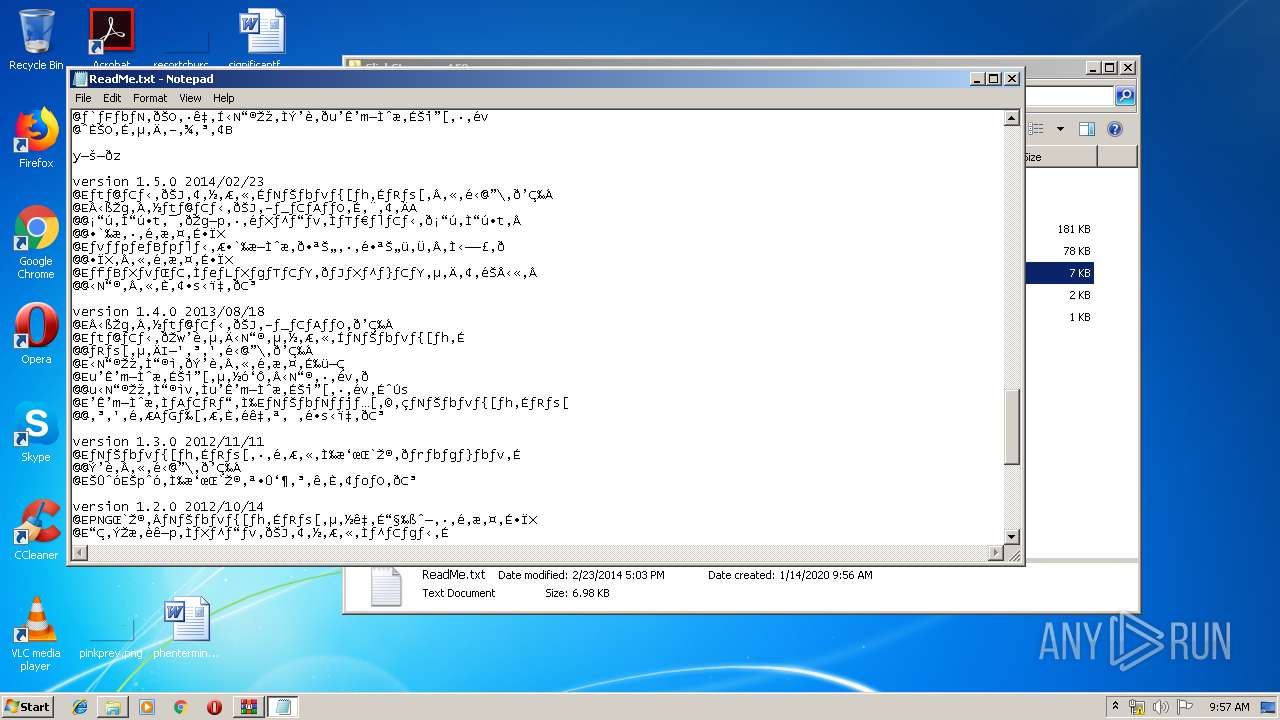The image size is (1280, 720).
Task: Click the Date modified value in details pane
Action: 618,575
